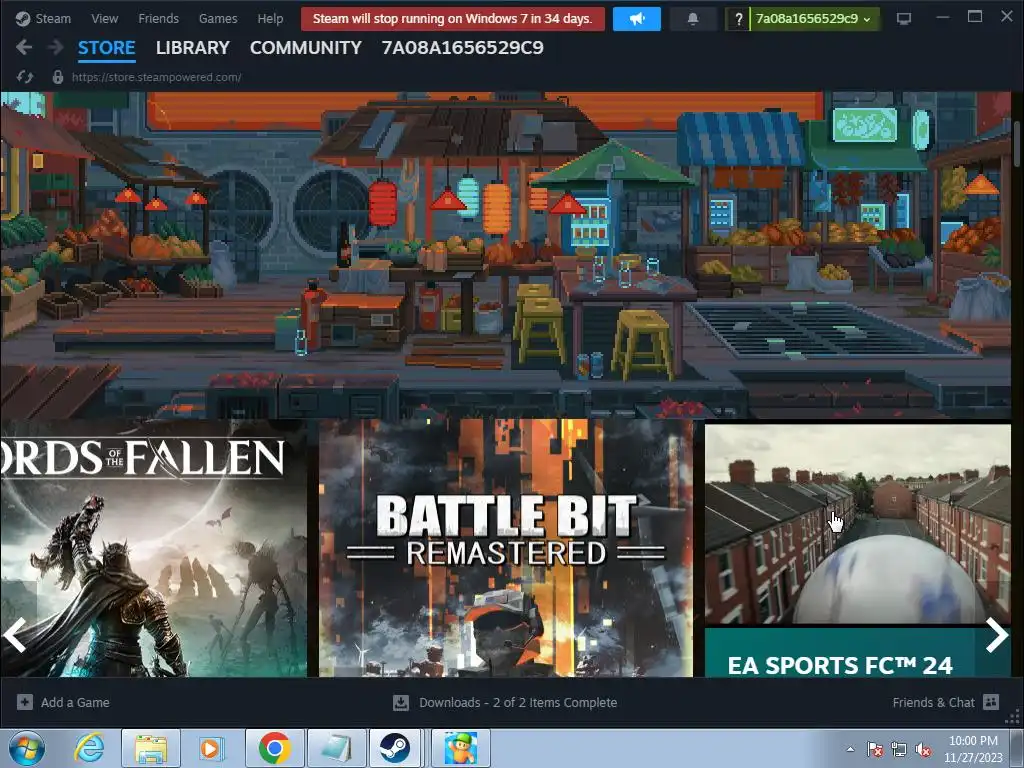Show hidden system tray icons
Screen dimensions: 1024x768
(850, 749)
